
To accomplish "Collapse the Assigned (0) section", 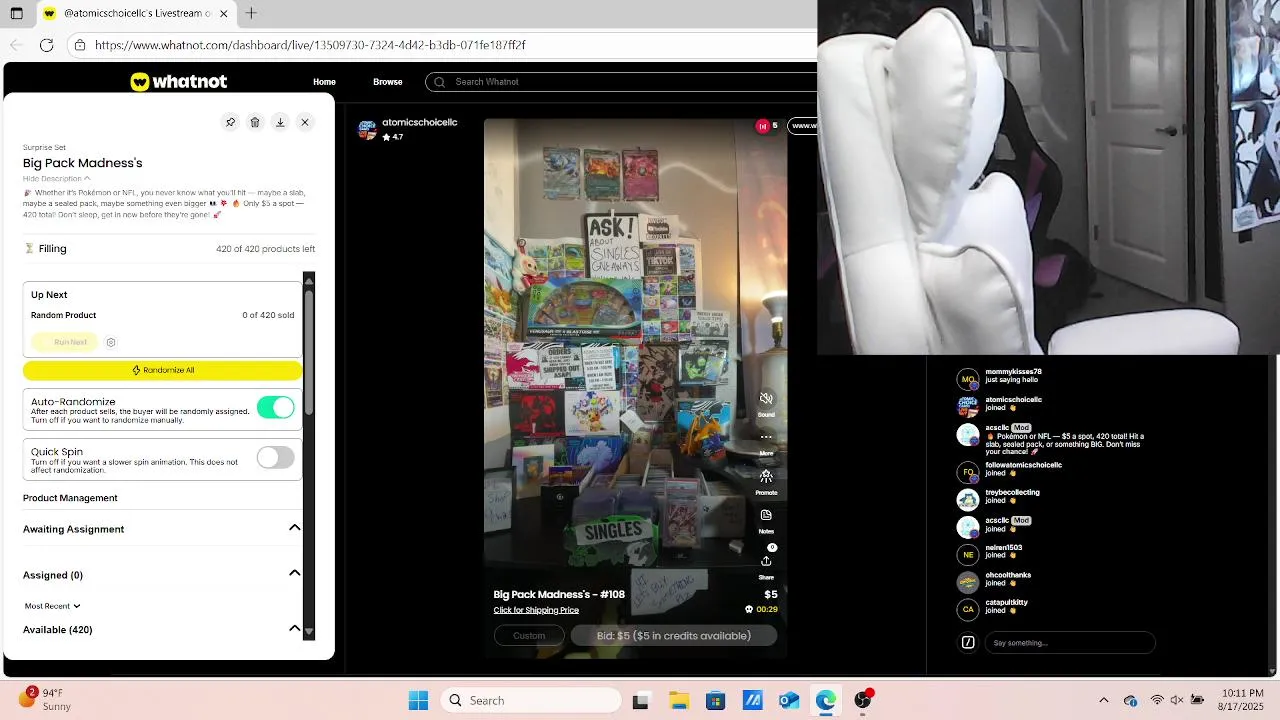I will point(295,574).
